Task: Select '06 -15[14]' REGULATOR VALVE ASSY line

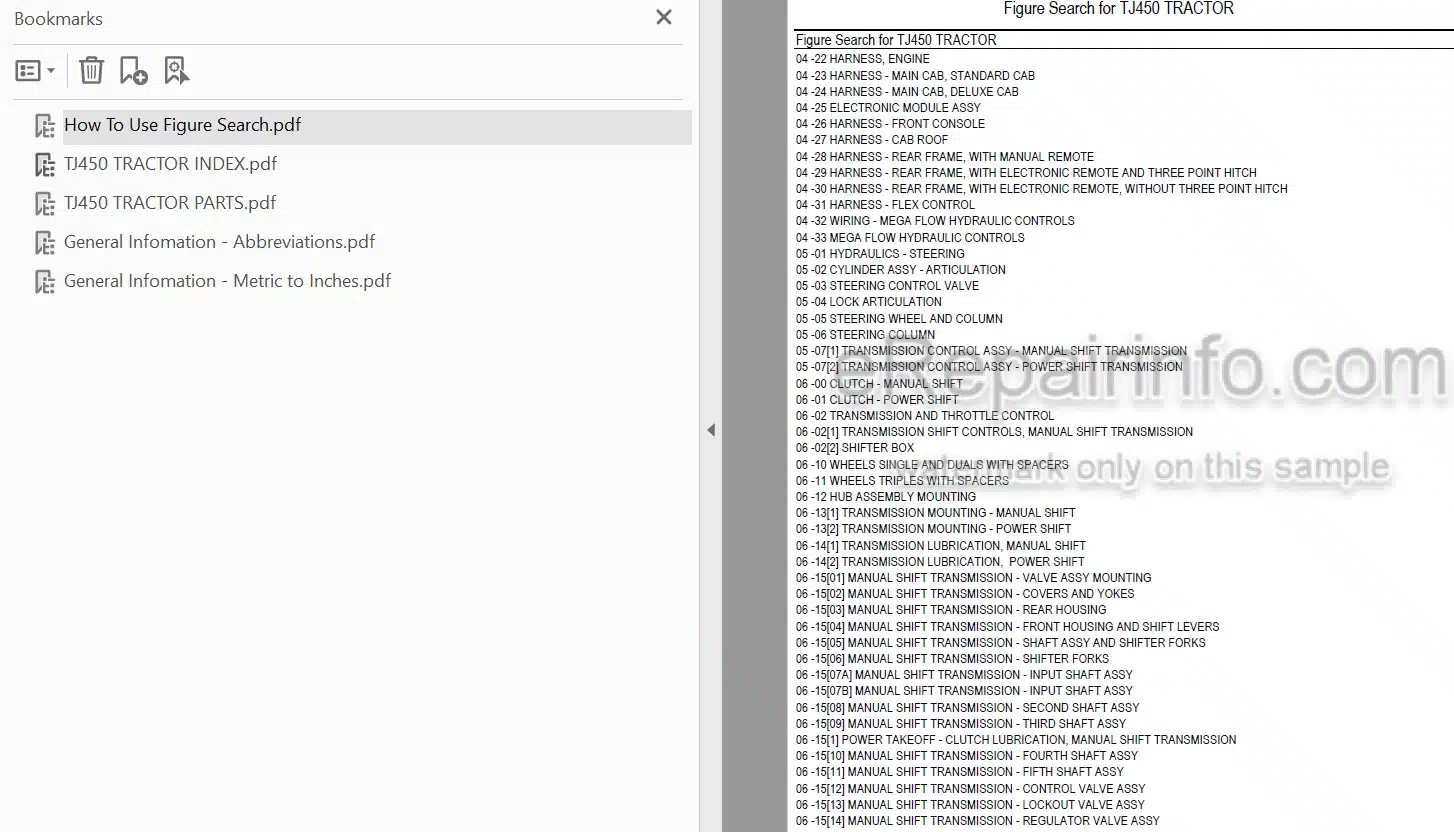Action: click(978, 820)
